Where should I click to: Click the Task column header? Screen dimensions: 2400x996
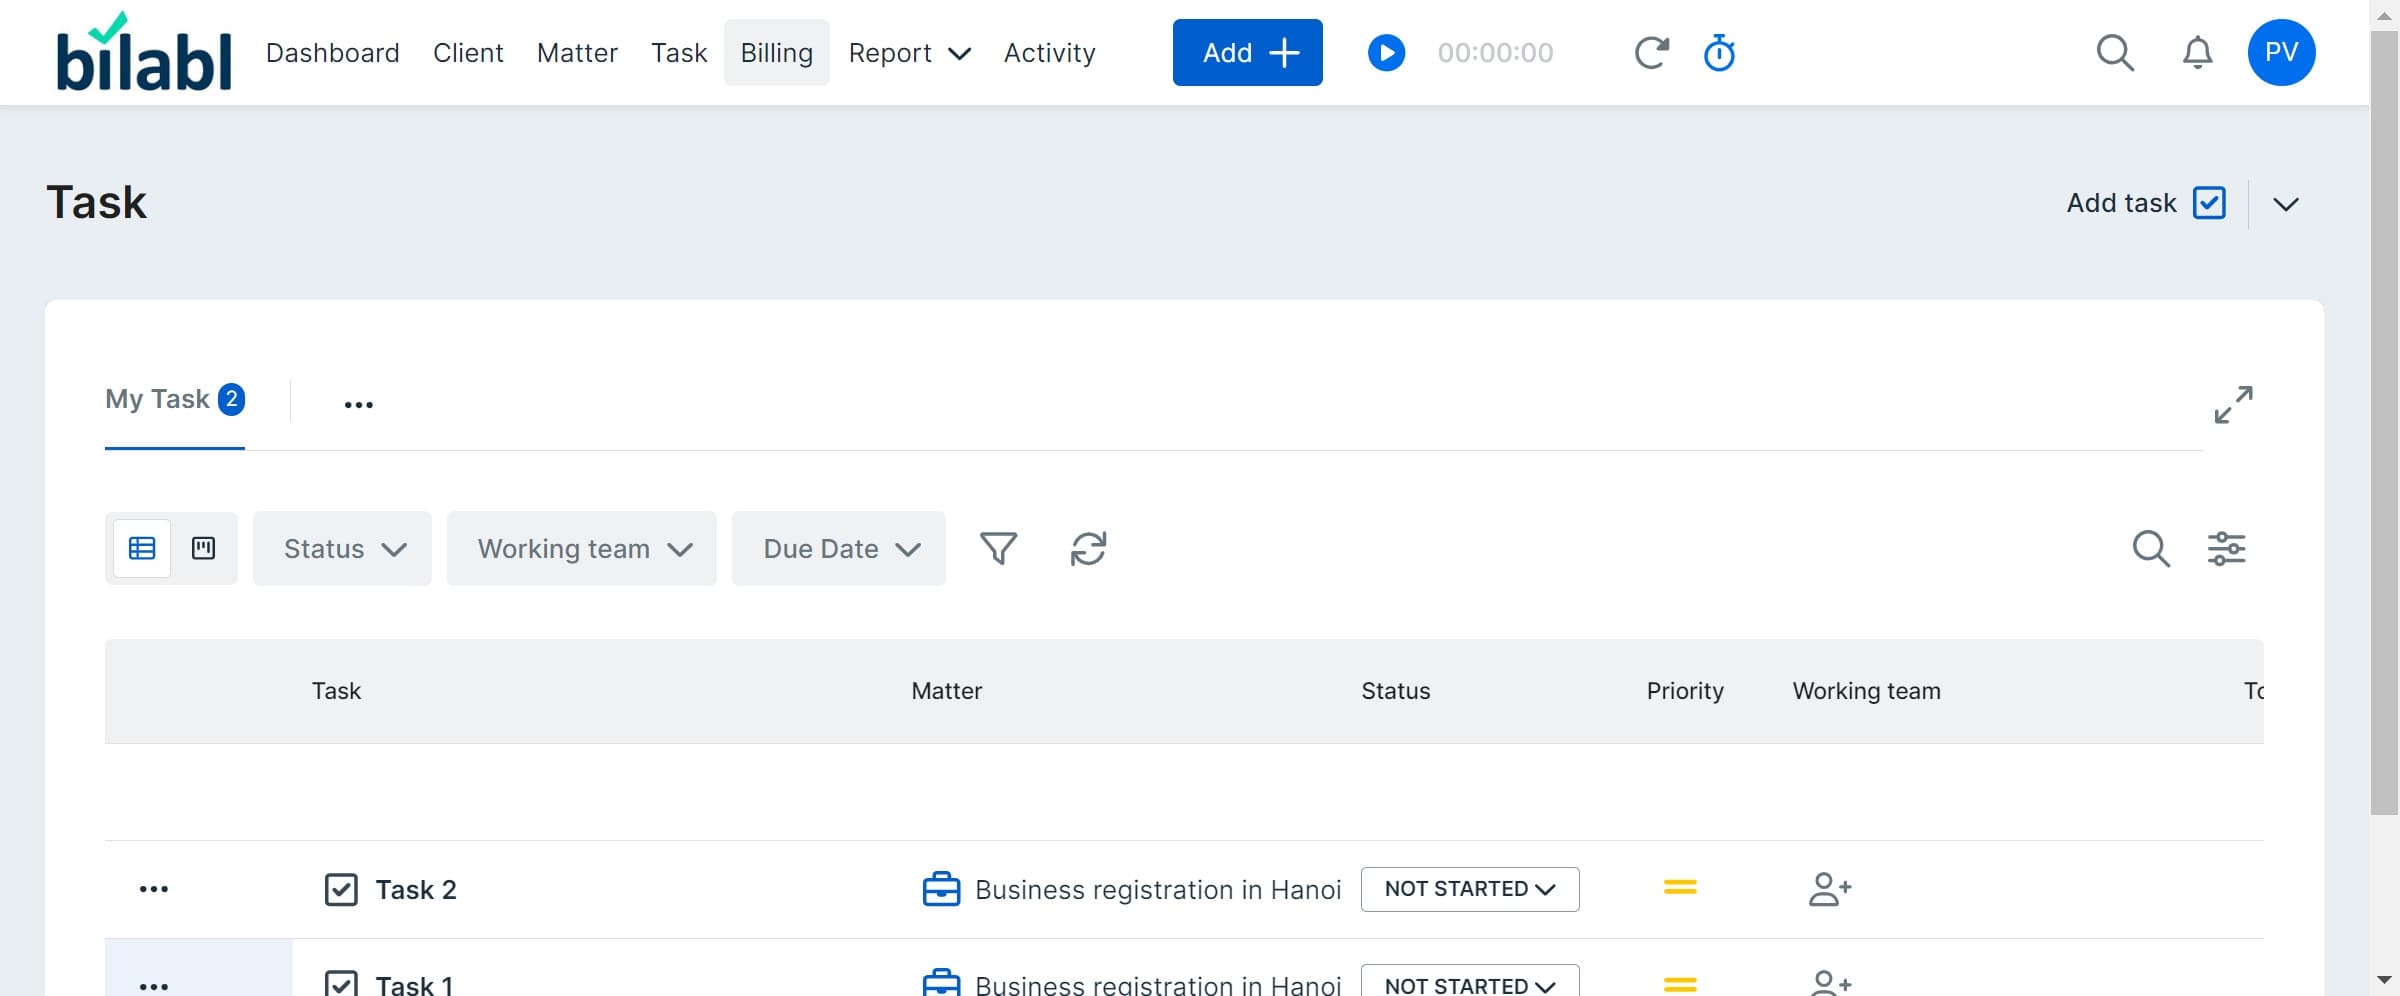pos(336,691)
